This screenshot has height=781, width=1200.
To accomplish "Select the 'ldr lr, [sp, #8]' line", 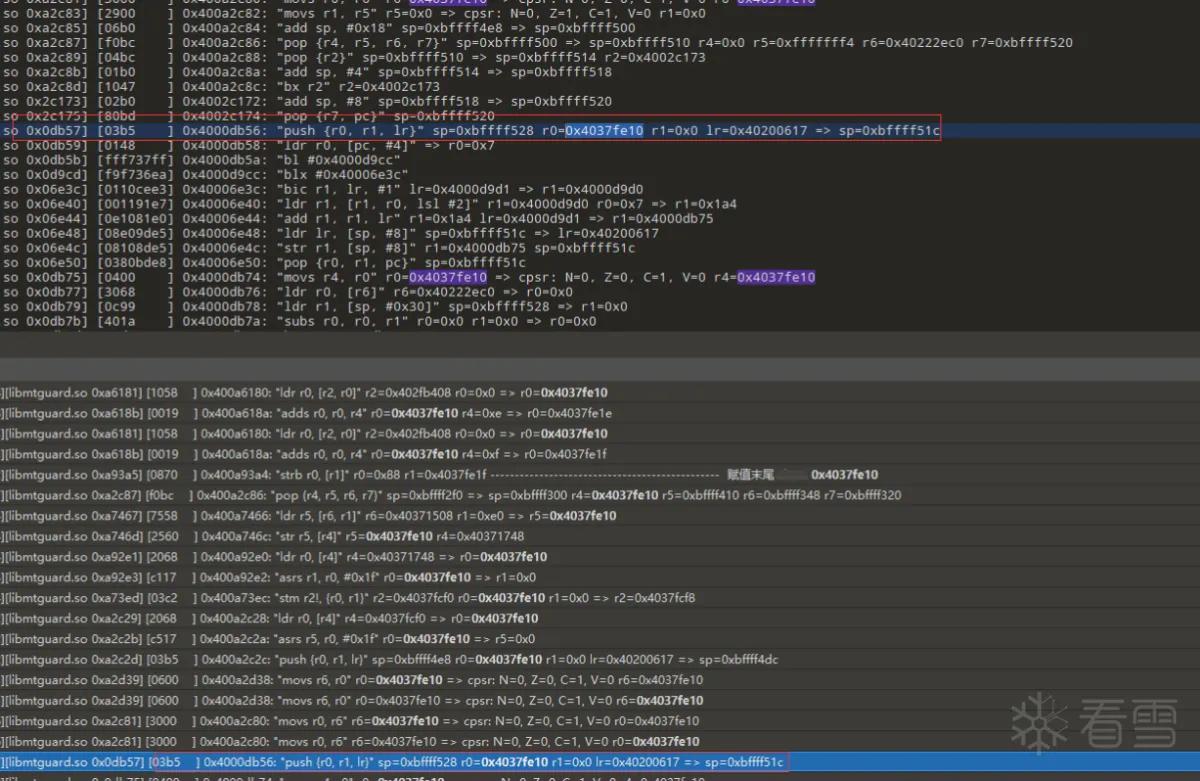I will click(330, 233).
